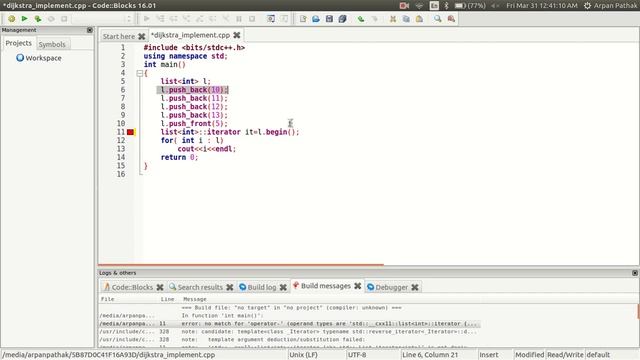
Task: Click the Build and run icon
Action: pos(38,19)
